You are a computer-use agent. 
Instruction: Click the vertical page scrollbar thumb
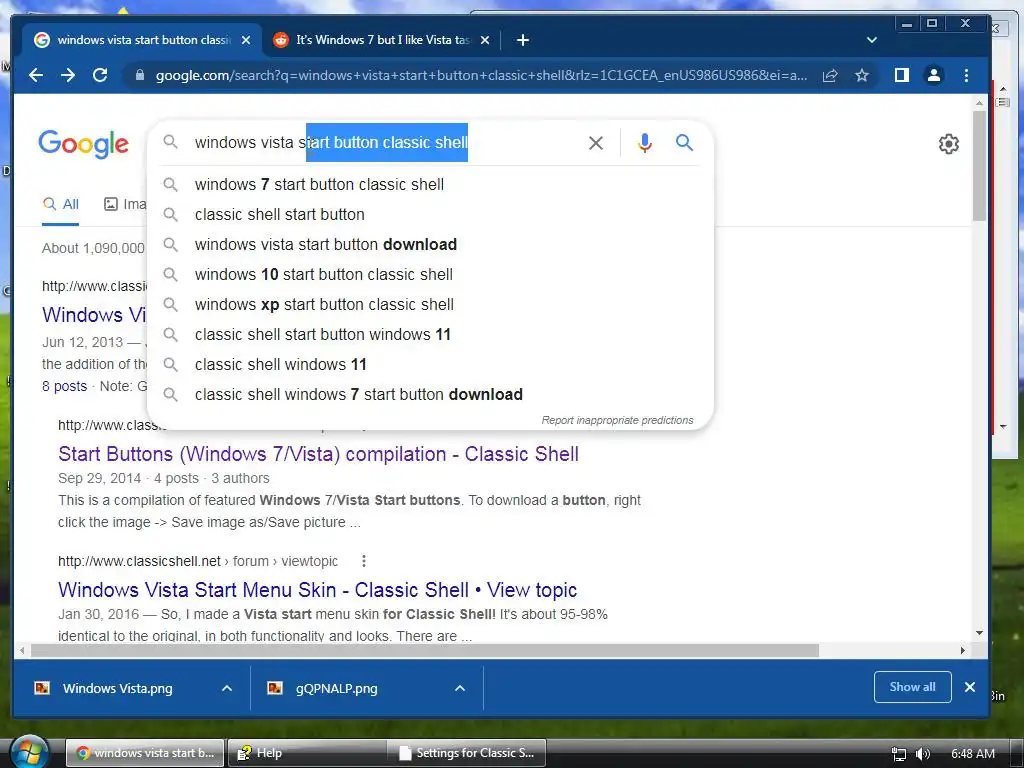click(x=979, y=165)
